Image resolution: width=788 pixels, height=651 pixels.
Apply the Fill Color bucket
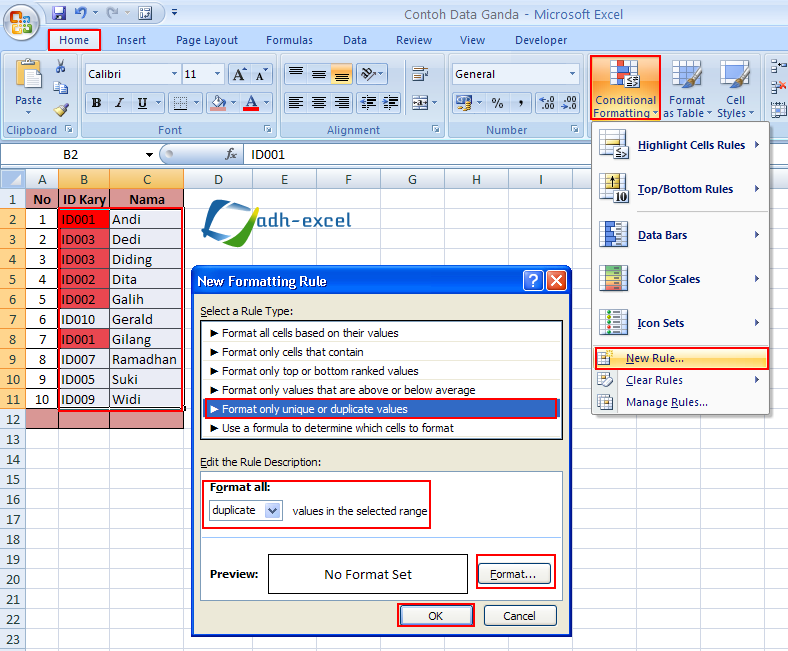point(218,103)
